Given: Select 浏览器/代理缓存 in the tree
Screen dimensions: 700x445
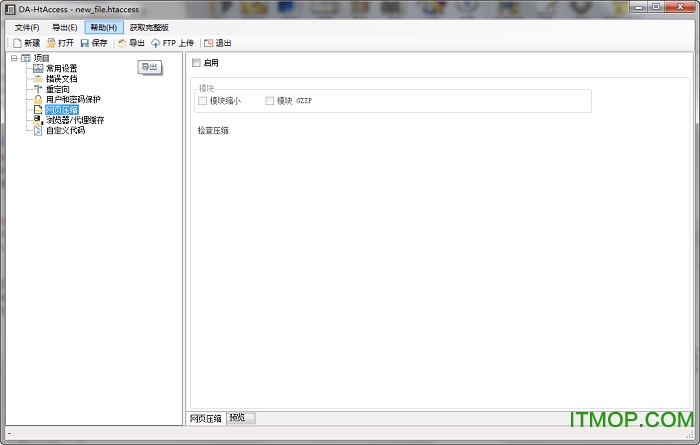Looking at the screenshot, I should (75, 120).
